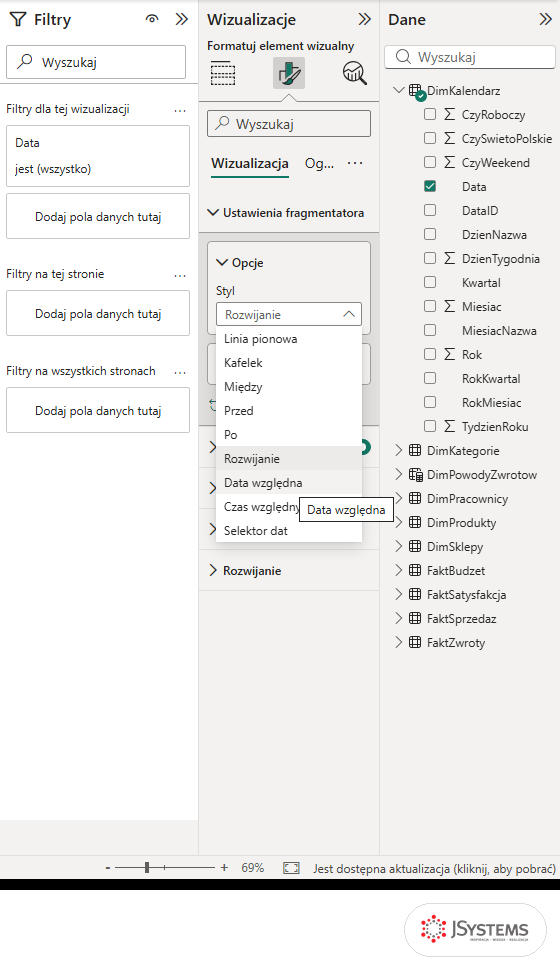560x970 pixels.
Task: Select the Format visual paintbrush icon
Action: [289, 73]
